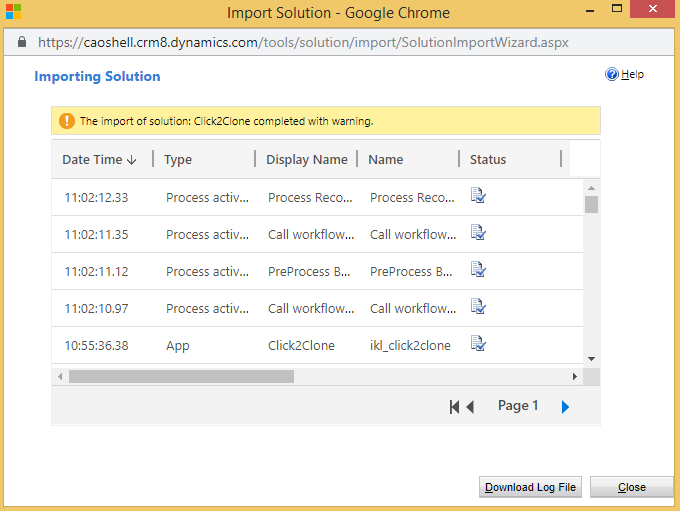Click the Close button at bottom
The image size is (680, 511).
tap(631, 487)
